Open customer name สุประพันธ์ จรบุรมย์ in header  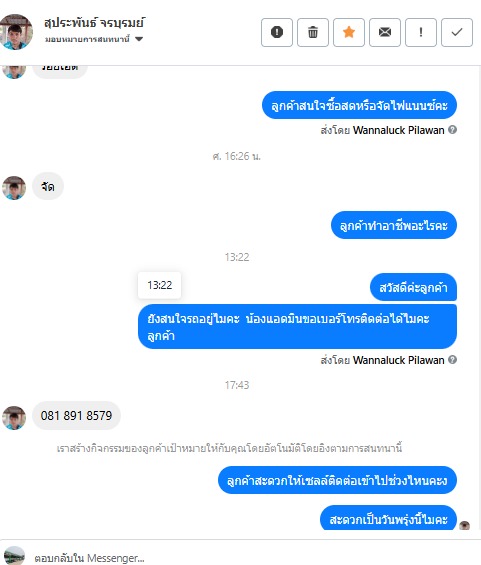[x=94, y=23]
